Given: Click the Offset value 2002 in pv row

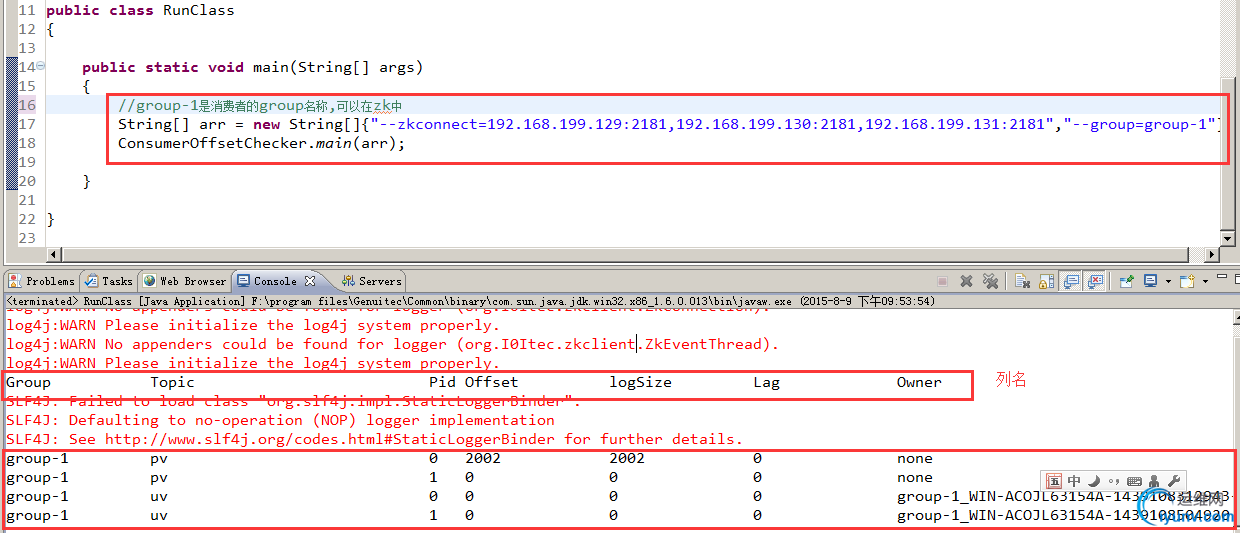Looking at the screenshot, I should coord(483,458).
